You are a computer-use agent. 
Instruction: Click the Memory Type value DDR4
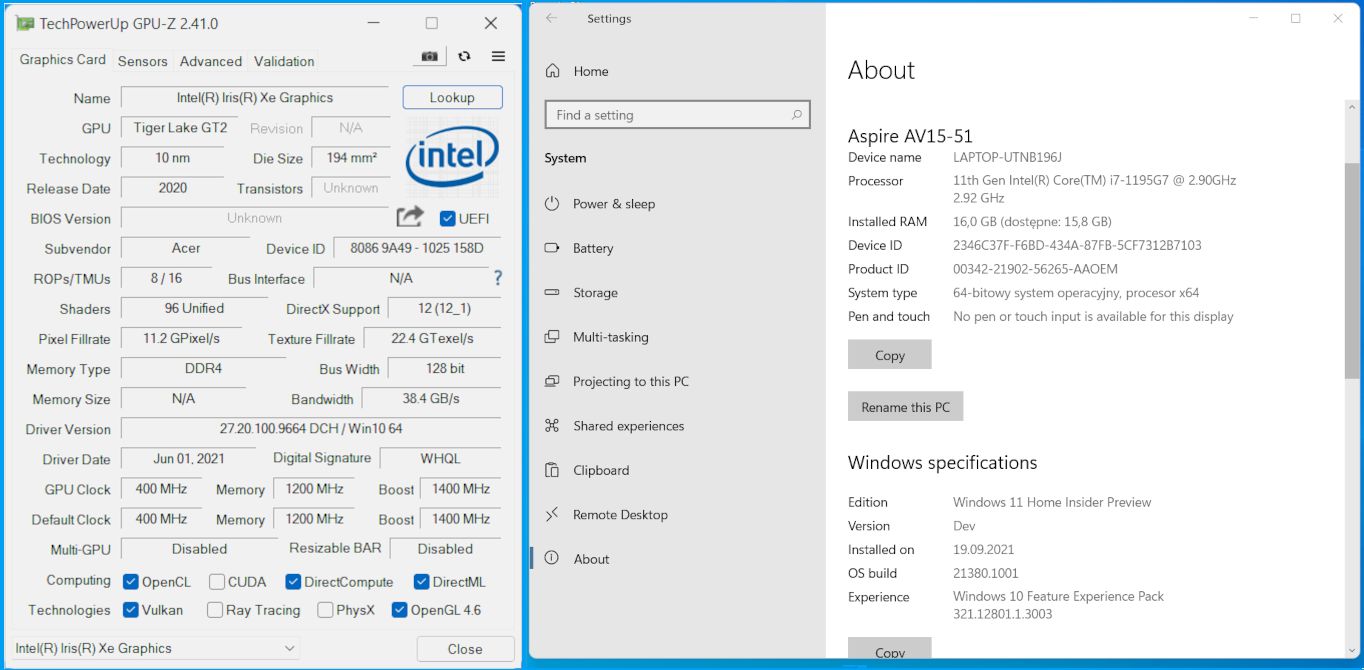point(204,368)
